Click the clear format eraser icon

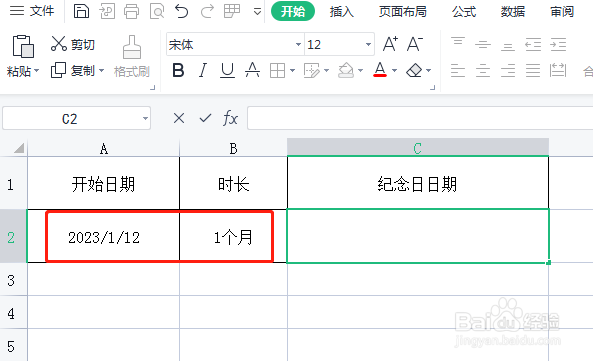pos(414,70)
